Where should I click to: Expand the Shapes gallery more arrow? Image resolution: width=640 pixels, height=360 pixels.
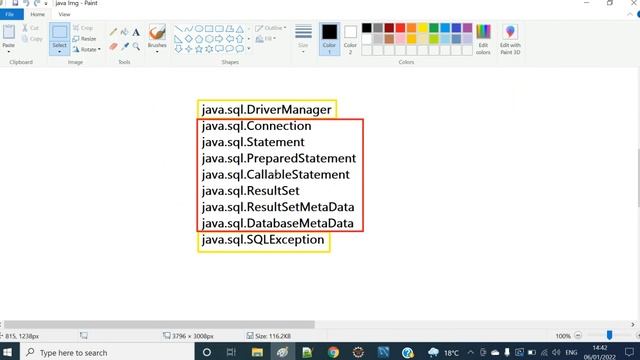point(249,49)
